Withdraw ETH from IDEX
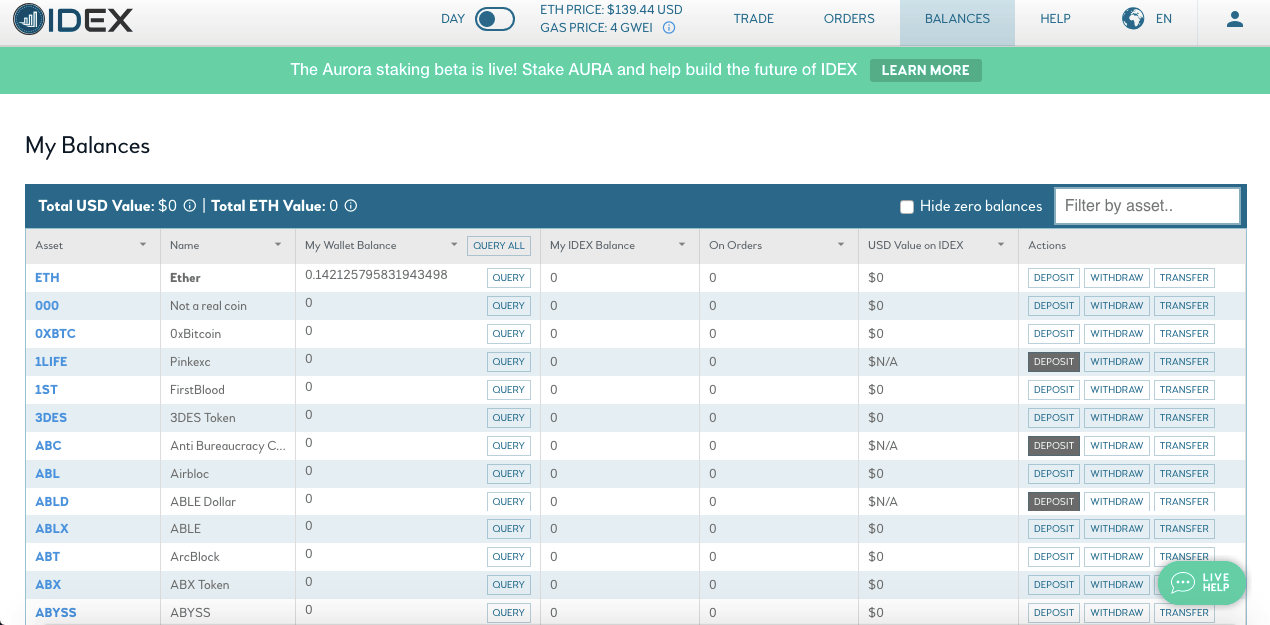 point(1117,278)
